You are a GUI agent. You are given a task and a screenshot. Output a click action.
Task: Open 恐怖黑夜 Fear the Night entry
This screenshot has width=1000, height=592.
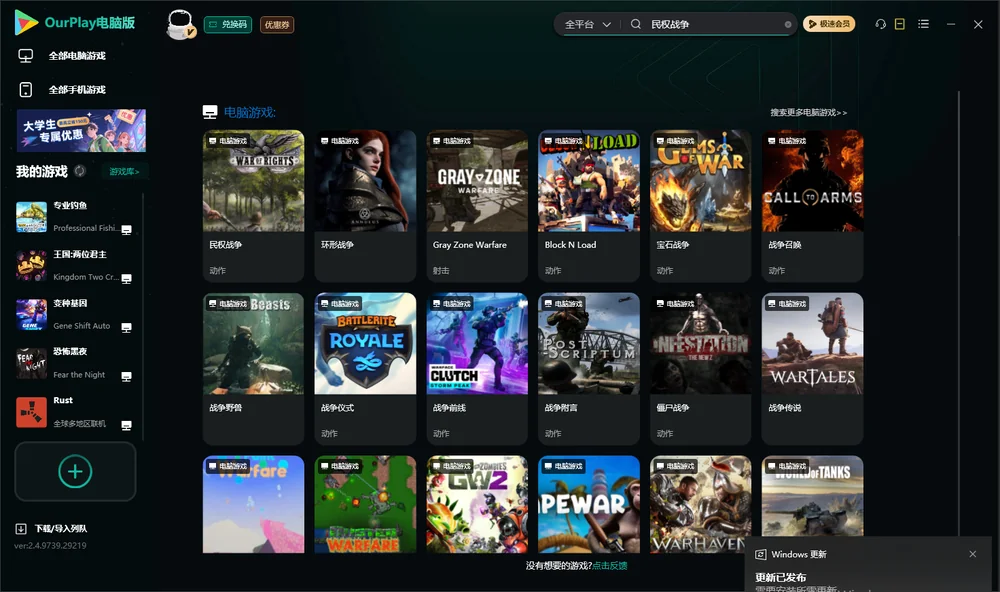(75, 364)
